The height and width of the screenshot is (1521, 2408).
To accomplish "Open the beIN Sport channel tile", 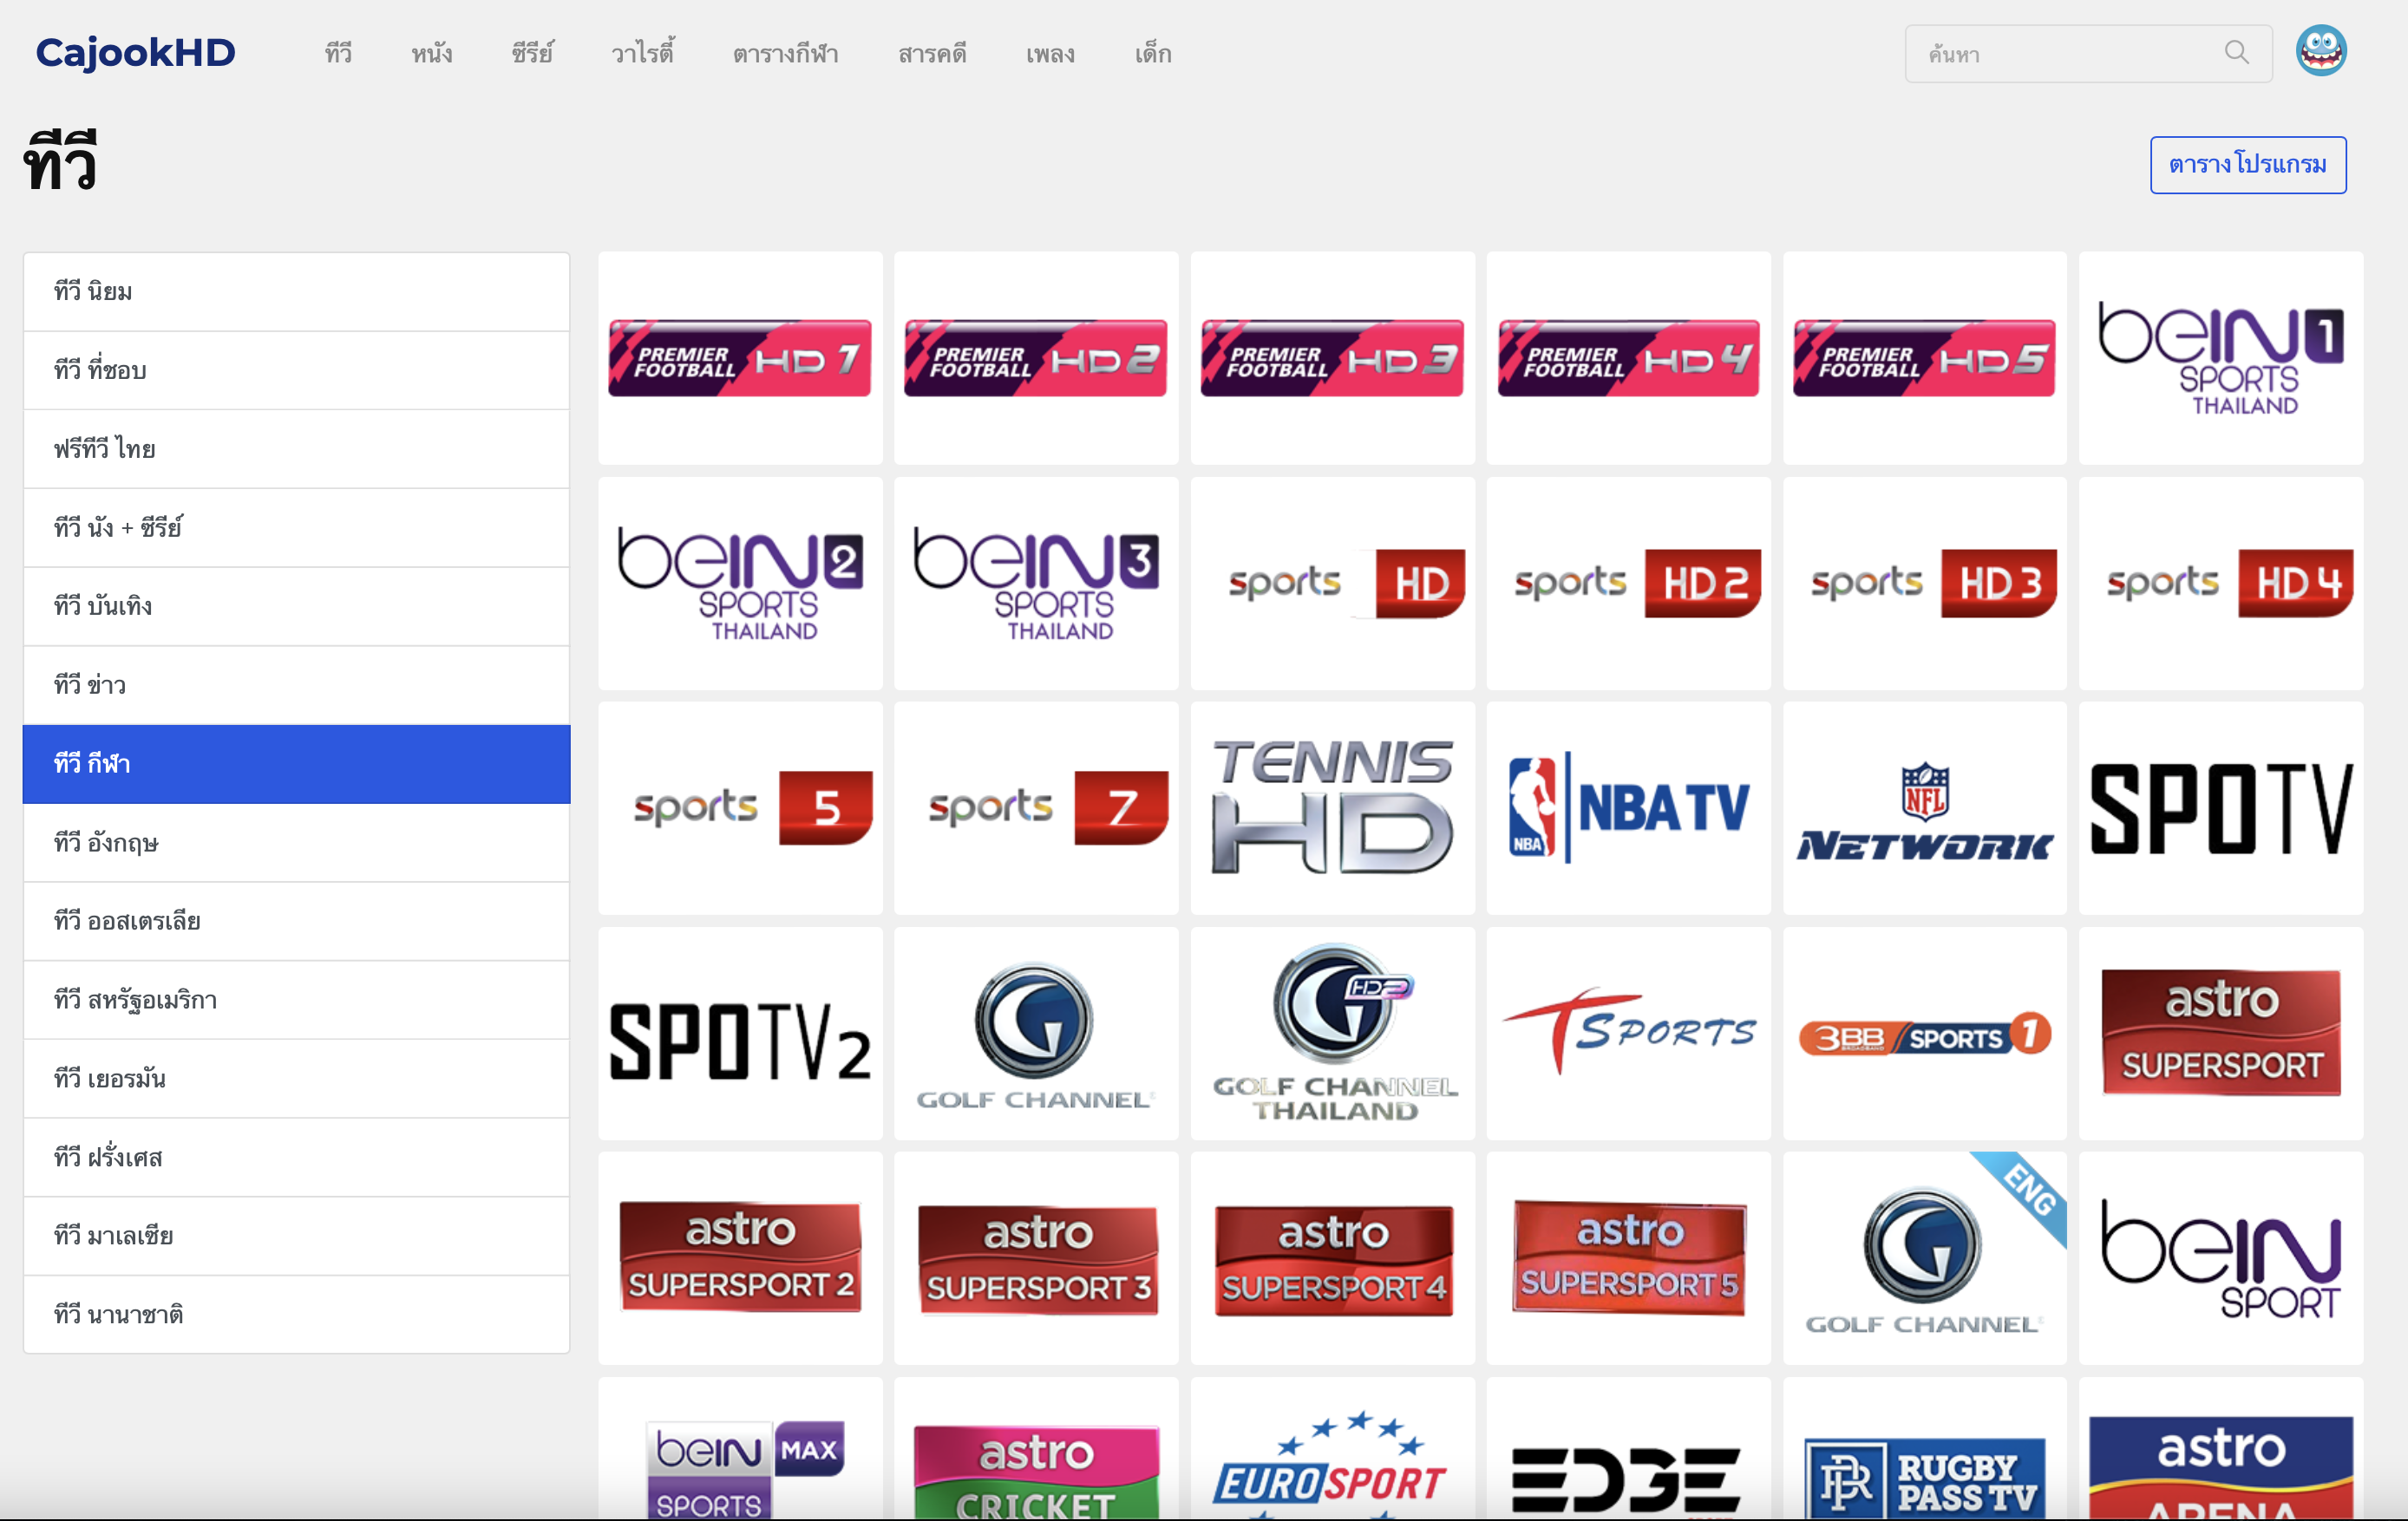I will click(2221, 1258).
